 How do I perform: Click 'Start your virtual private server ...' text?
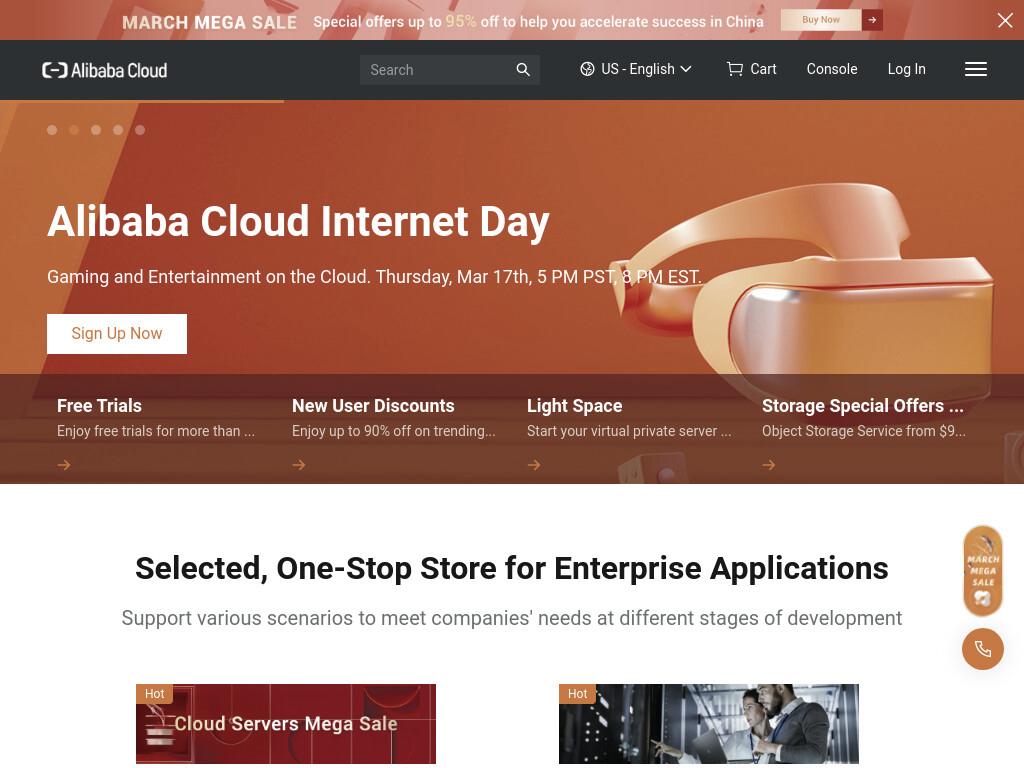pyautogui.click(x=629, y=431)
